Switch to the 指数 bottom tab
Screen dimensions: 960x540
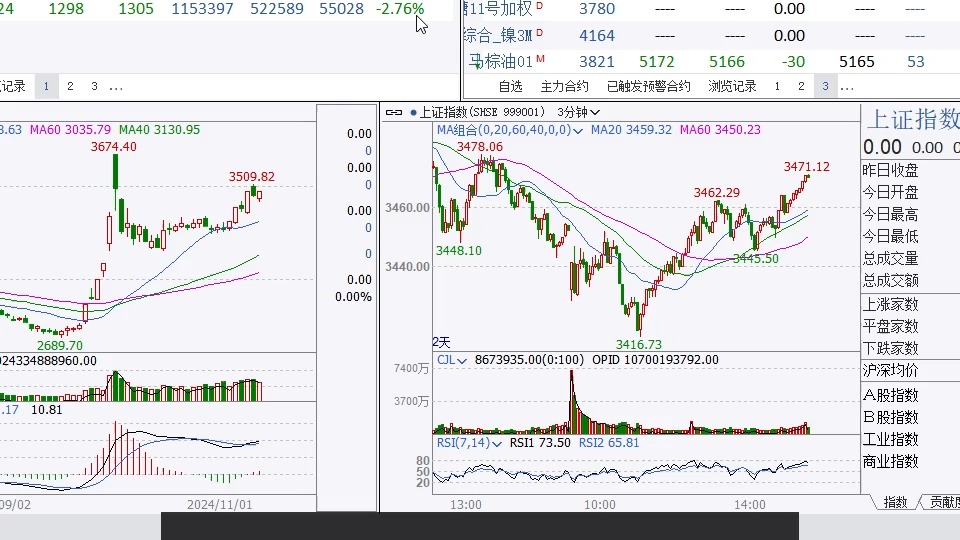tap(895, 502)
